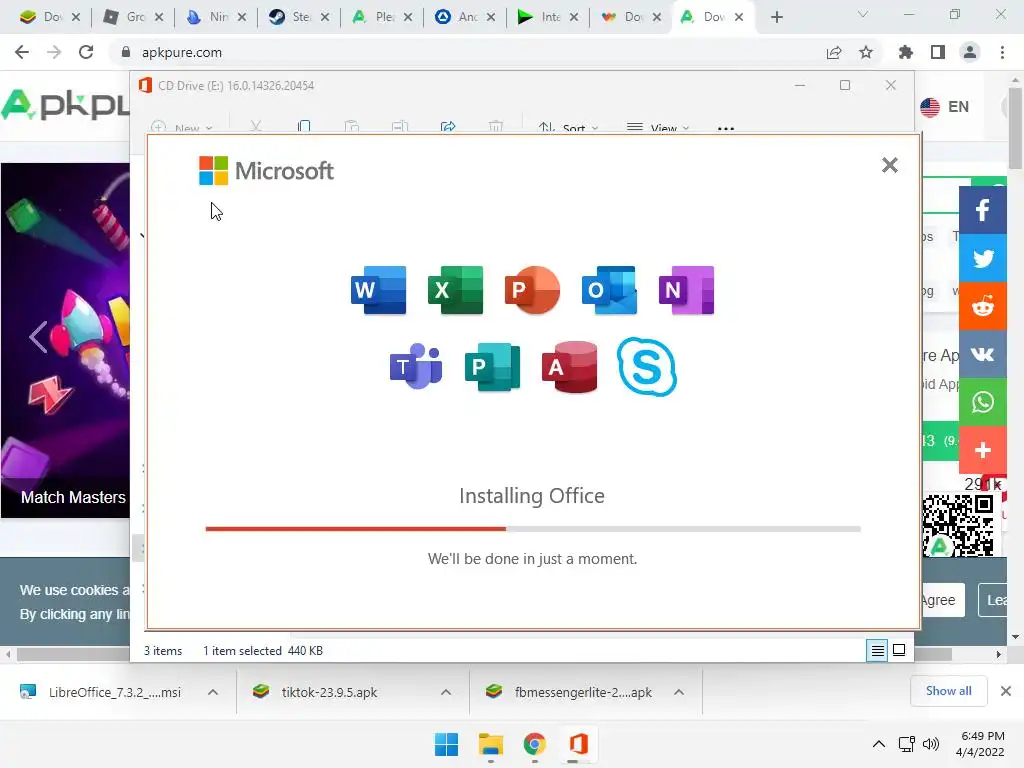This screenshot has width=1024, height=768.
Task: Open Chrome three-dot menu
Action: 1002,52
